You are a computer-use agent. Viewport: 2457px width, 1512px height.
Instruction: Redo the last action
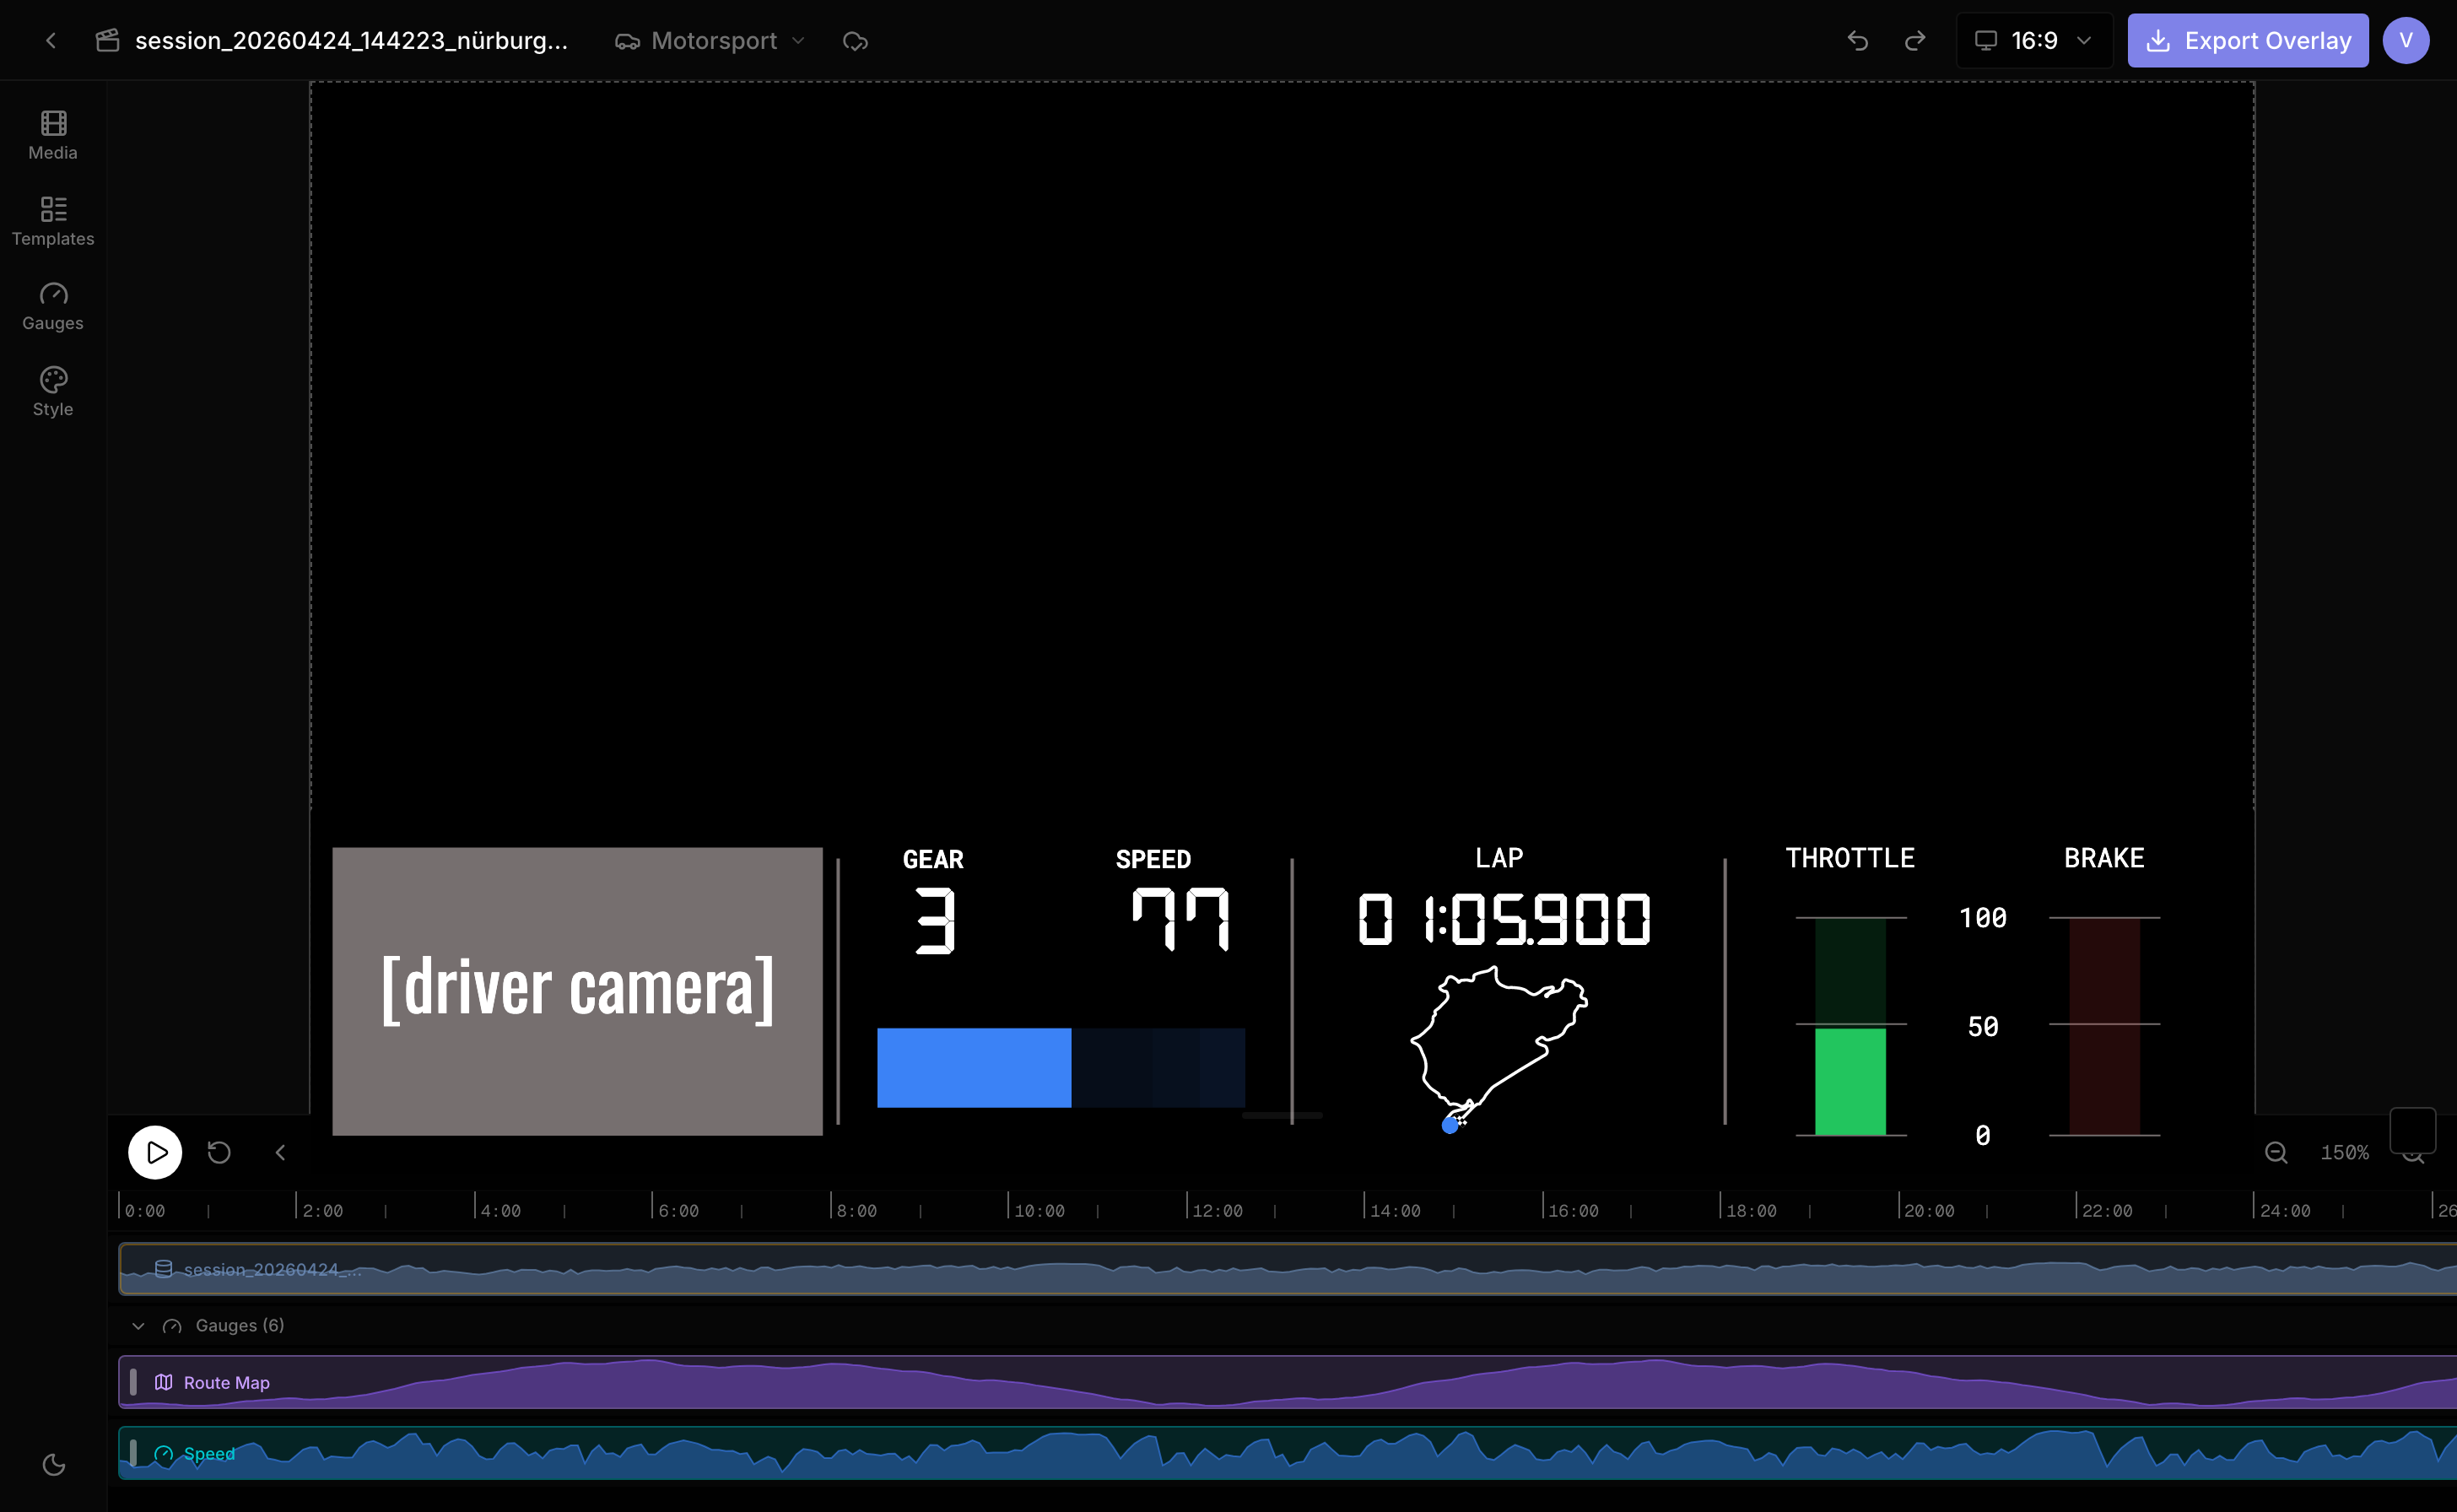click(x=1915, y=41)
